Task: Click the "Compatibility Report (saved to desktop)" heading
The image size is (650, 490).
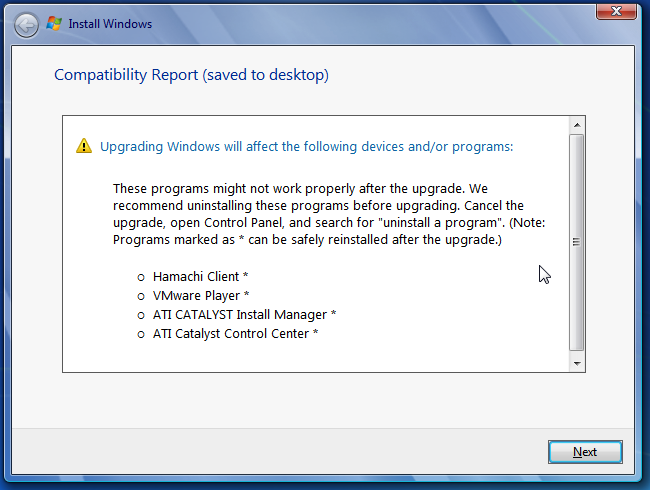Action: click(x=192, y=75)
